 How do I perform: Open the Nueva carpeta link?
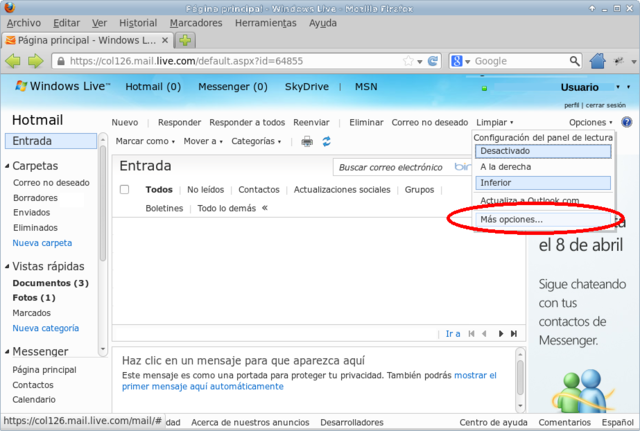(42, 243)
